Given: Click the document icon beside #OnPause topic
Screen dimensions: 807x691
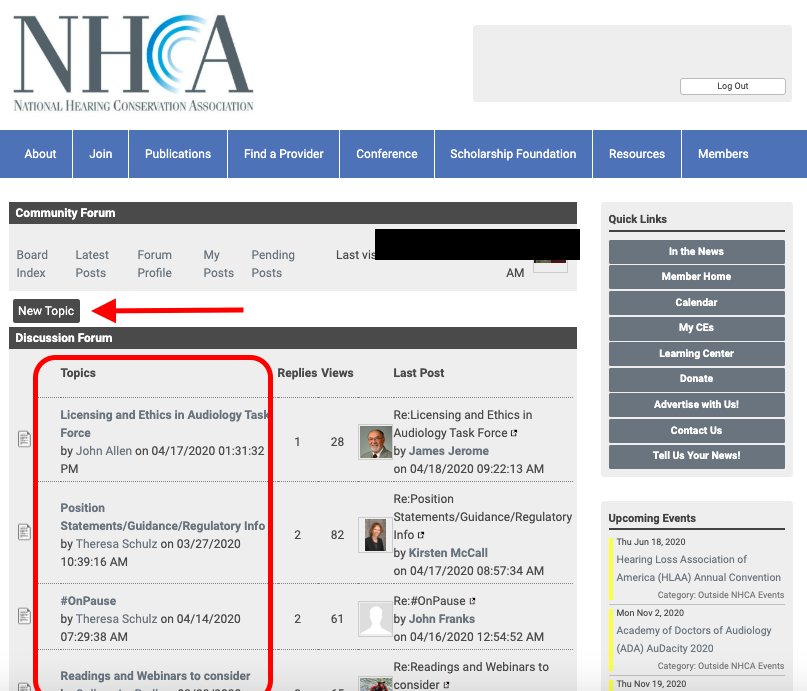Looking at the screenshot, I should coord(24,616).
